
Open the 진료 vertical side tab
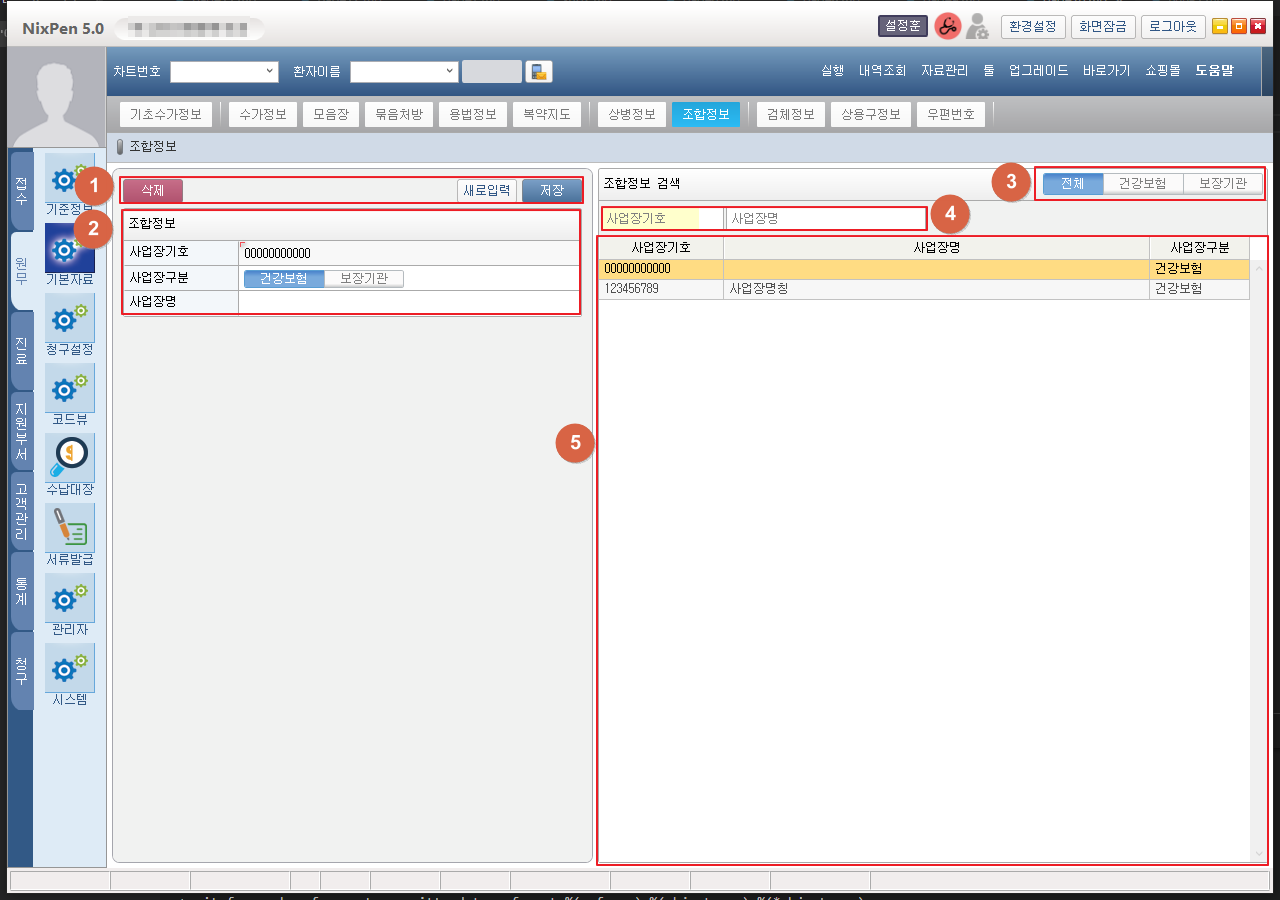(21, 350)
